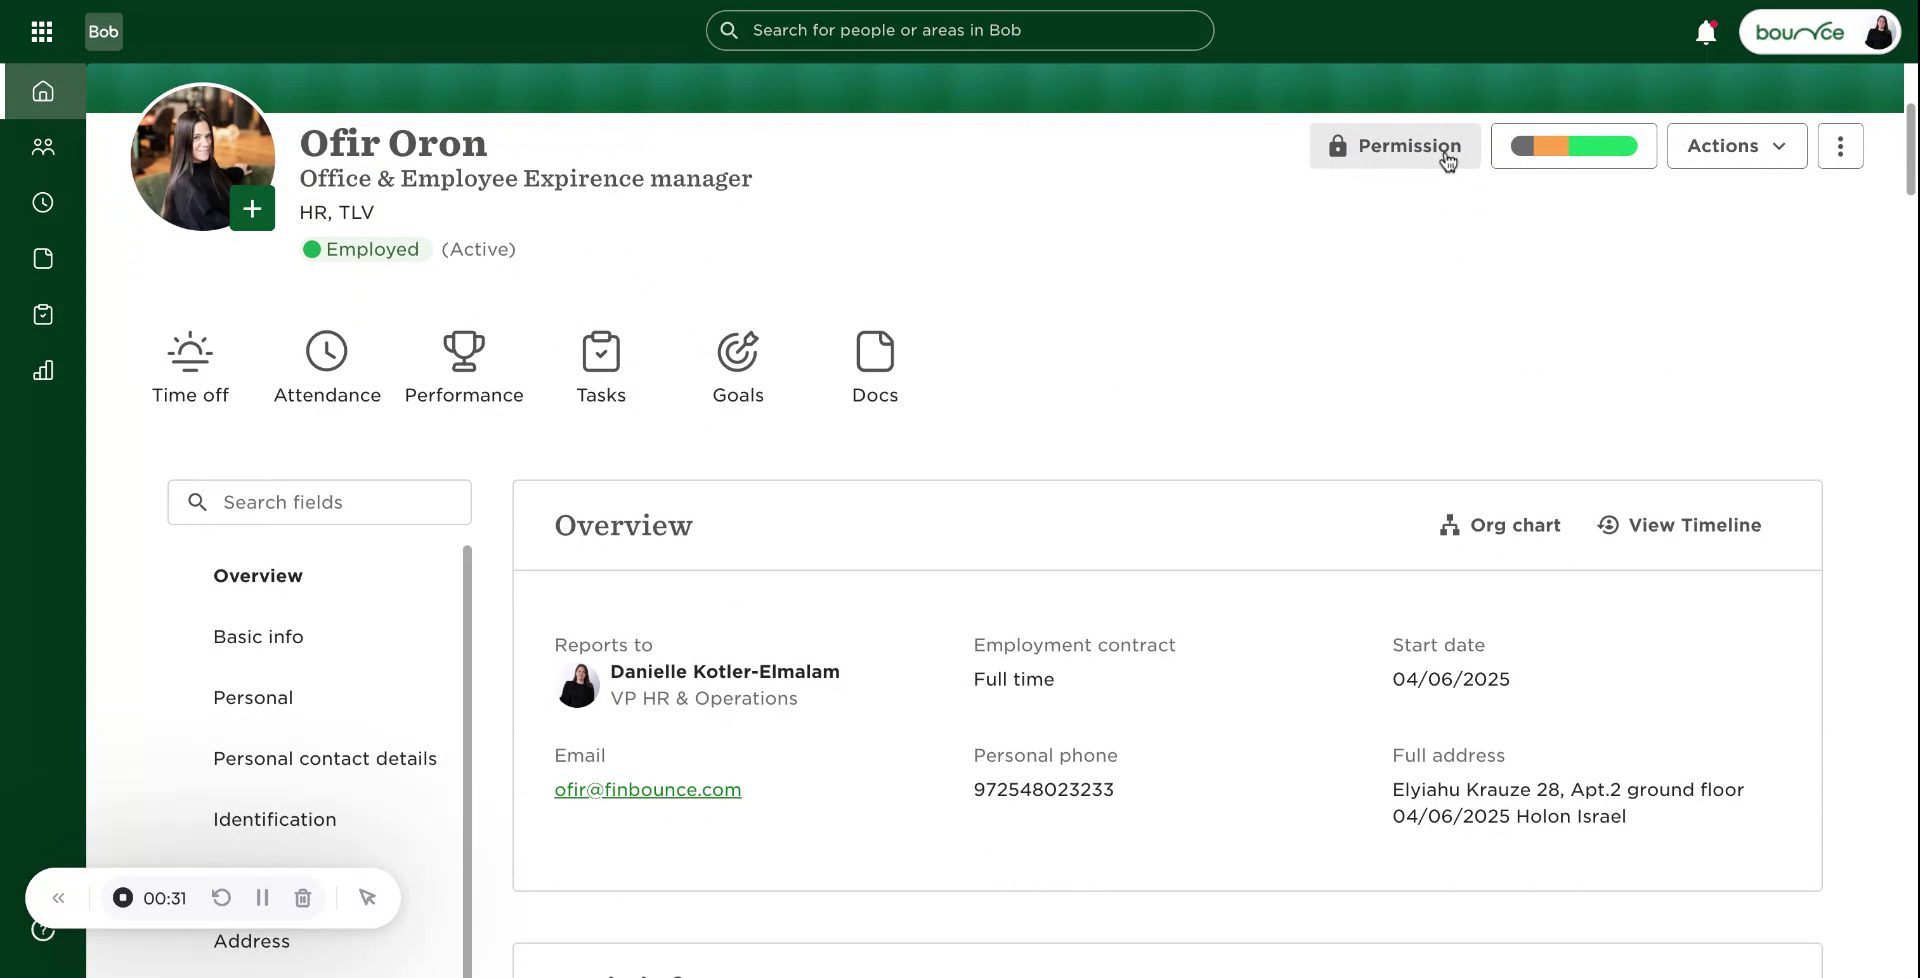Collapse the recording toolbar

pyautogui.click(x=59, y=897)
